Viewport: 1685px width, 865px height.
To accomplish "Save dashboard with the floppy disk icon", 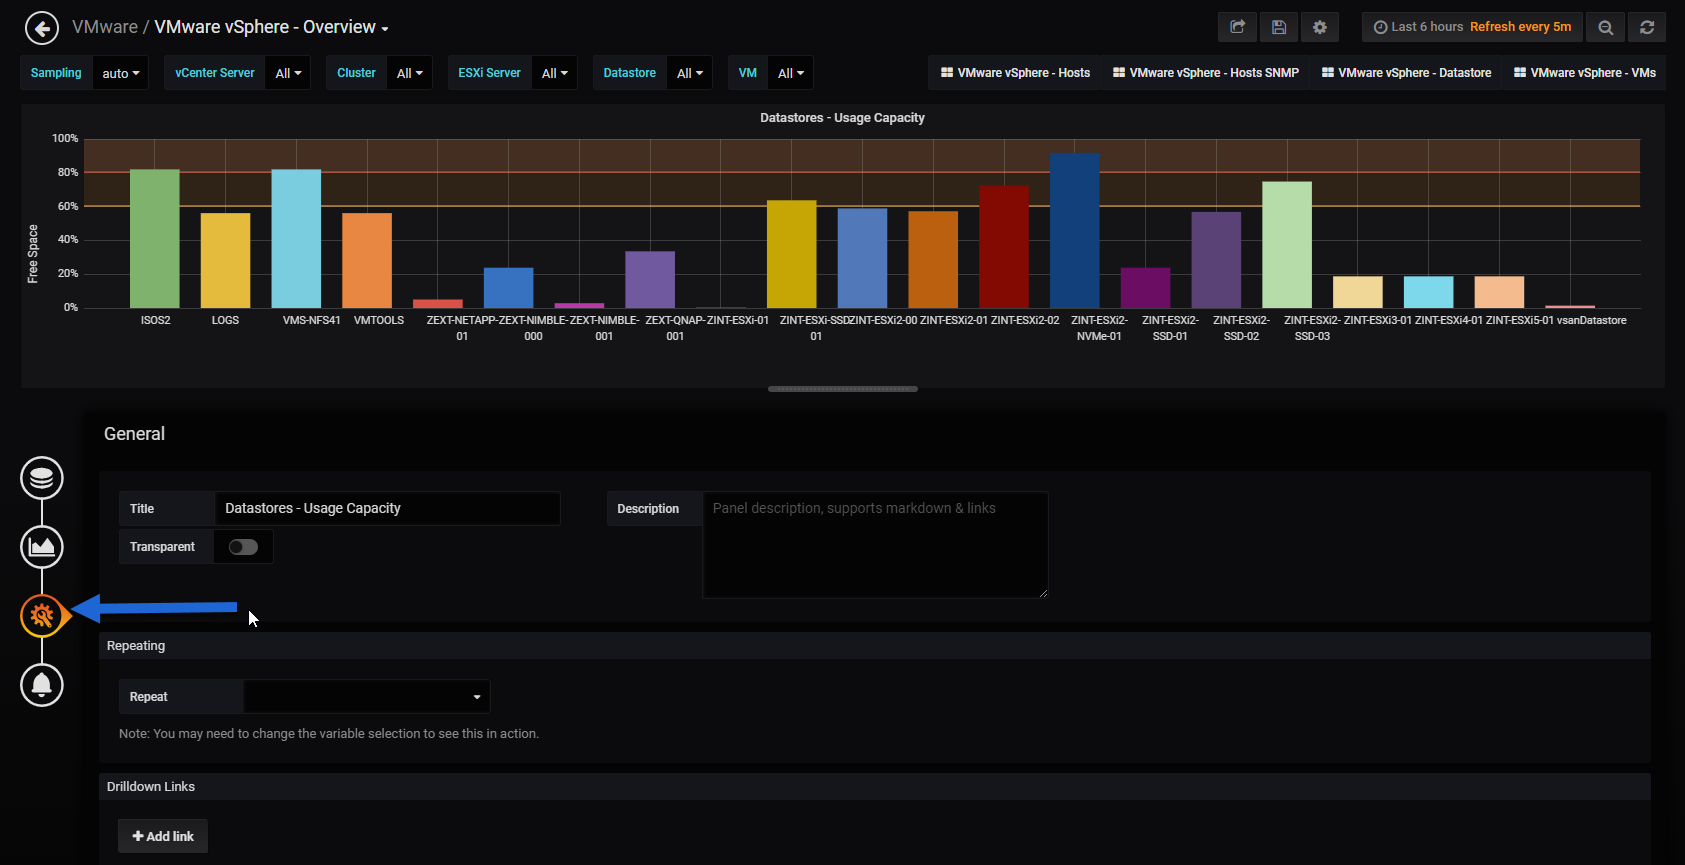I will 1279,27.
